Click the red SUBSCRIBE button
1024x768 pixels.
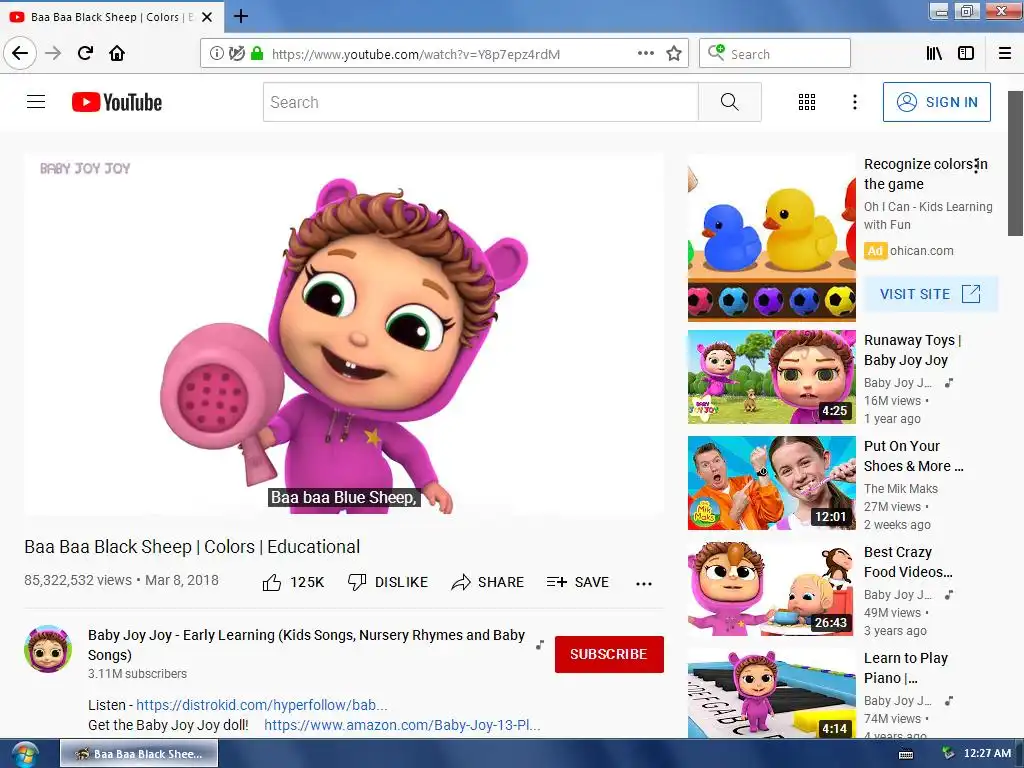609,654
